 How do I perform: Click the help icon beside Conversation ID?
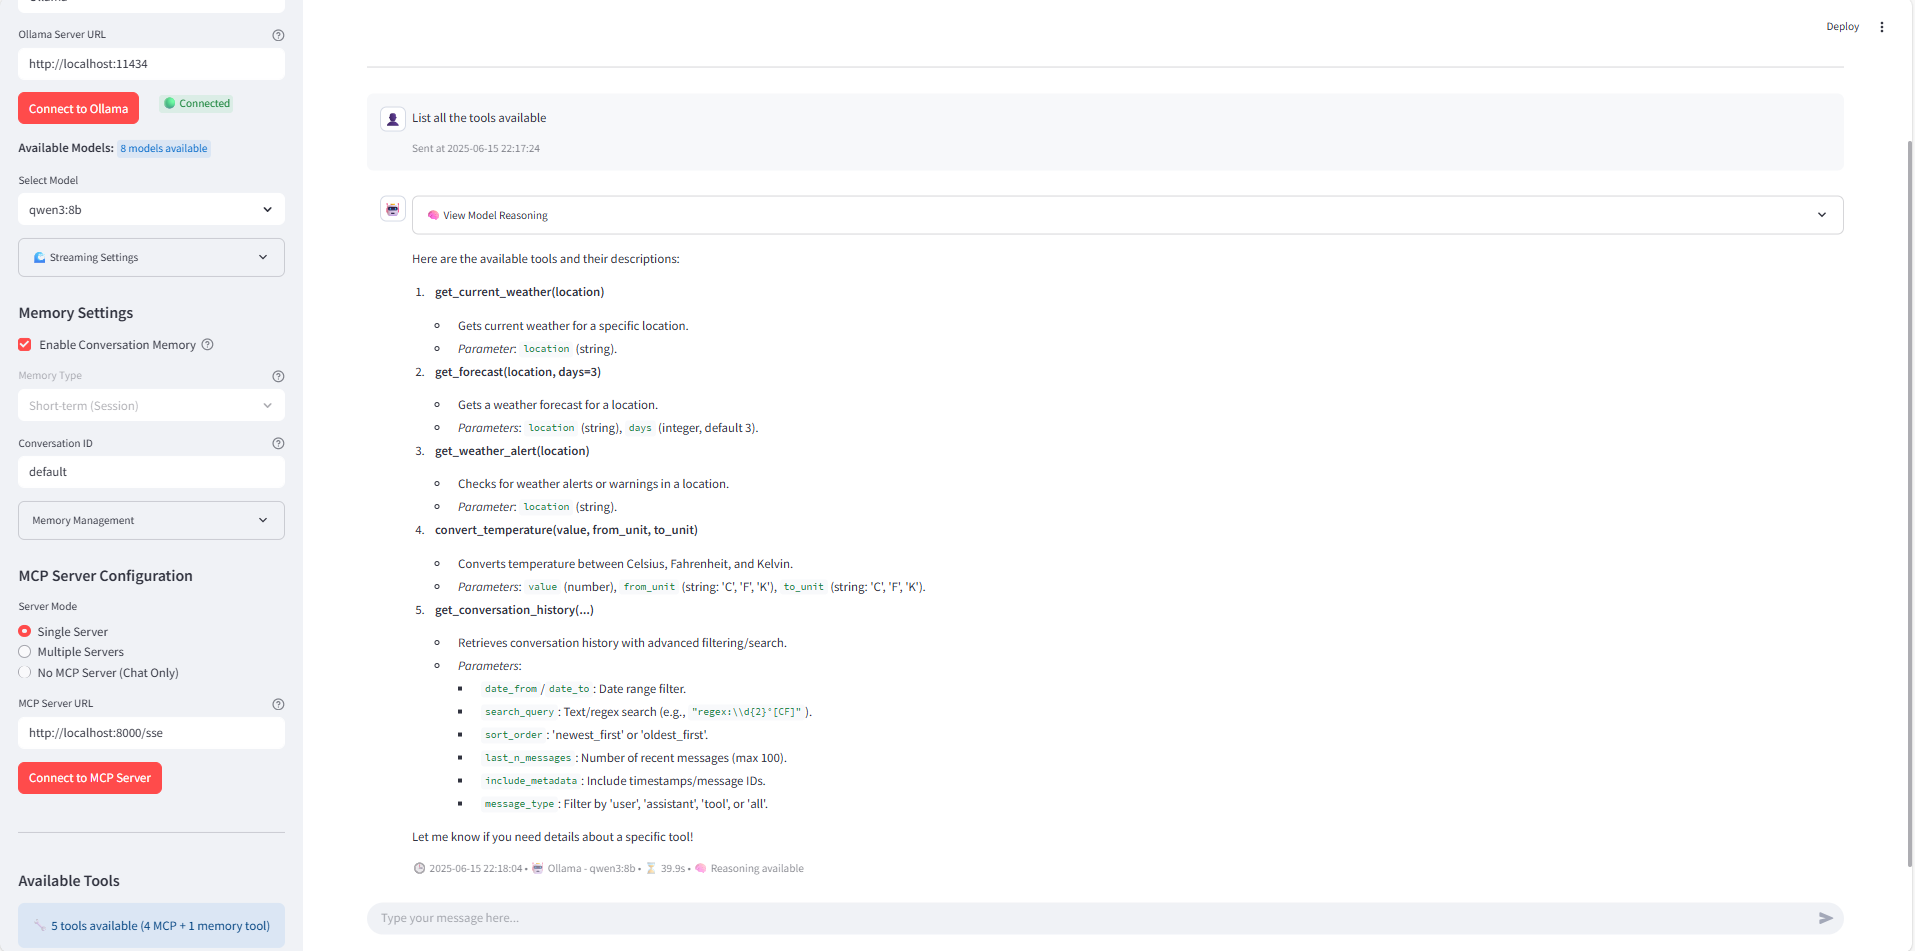tap(278, 444)
